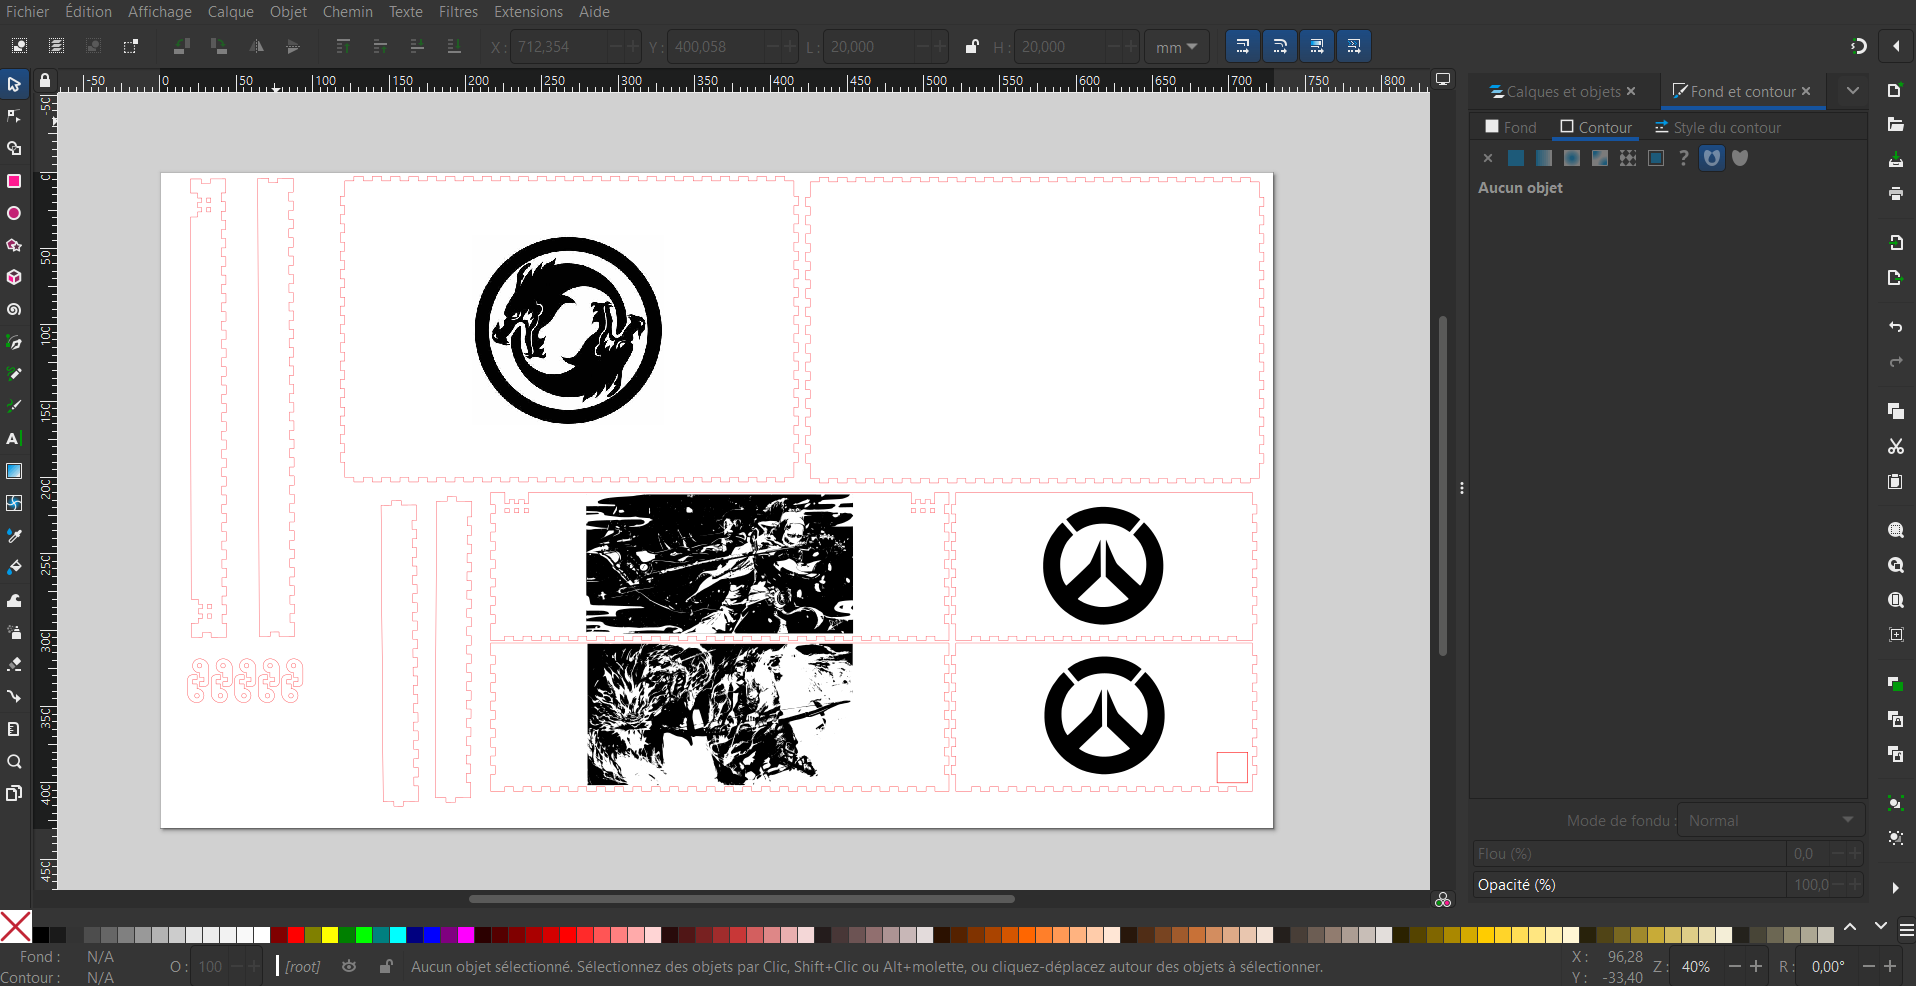The height and width of the screenshot is (986, 1916).
Task: Select the 3D Box tool
Action: click(14, 277)
